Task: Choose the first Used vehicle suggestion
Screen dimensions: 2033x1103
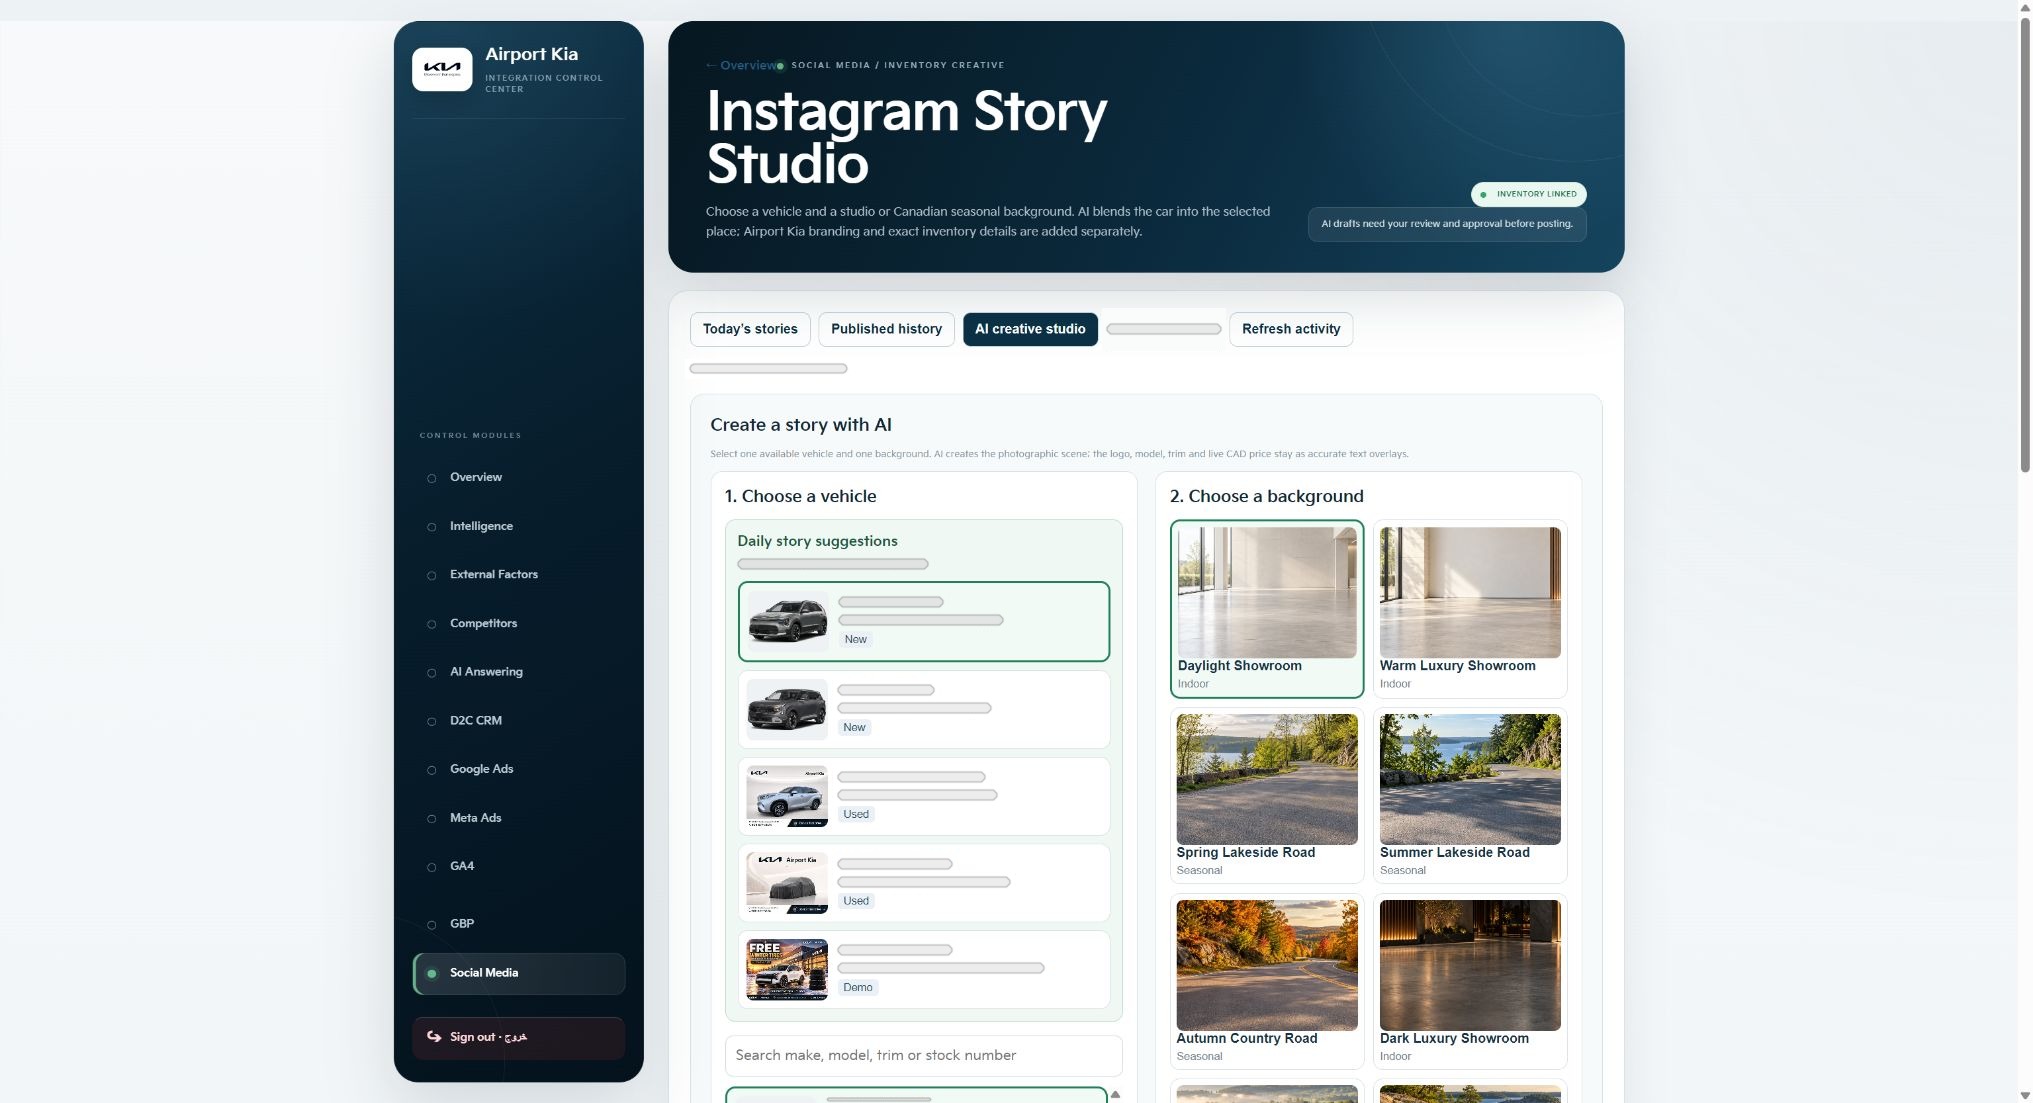Action: (x=924, y=796)
